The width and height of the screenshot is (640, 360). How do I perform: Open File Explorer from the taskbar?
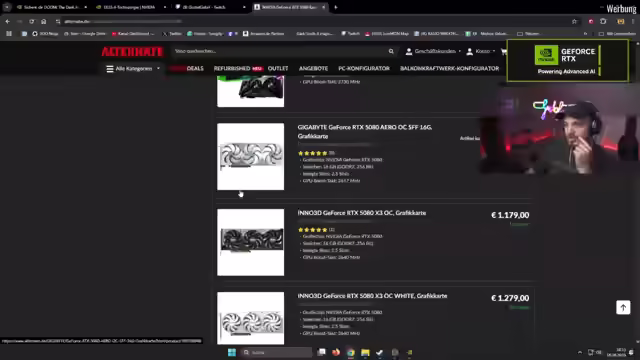click(365, 352)
